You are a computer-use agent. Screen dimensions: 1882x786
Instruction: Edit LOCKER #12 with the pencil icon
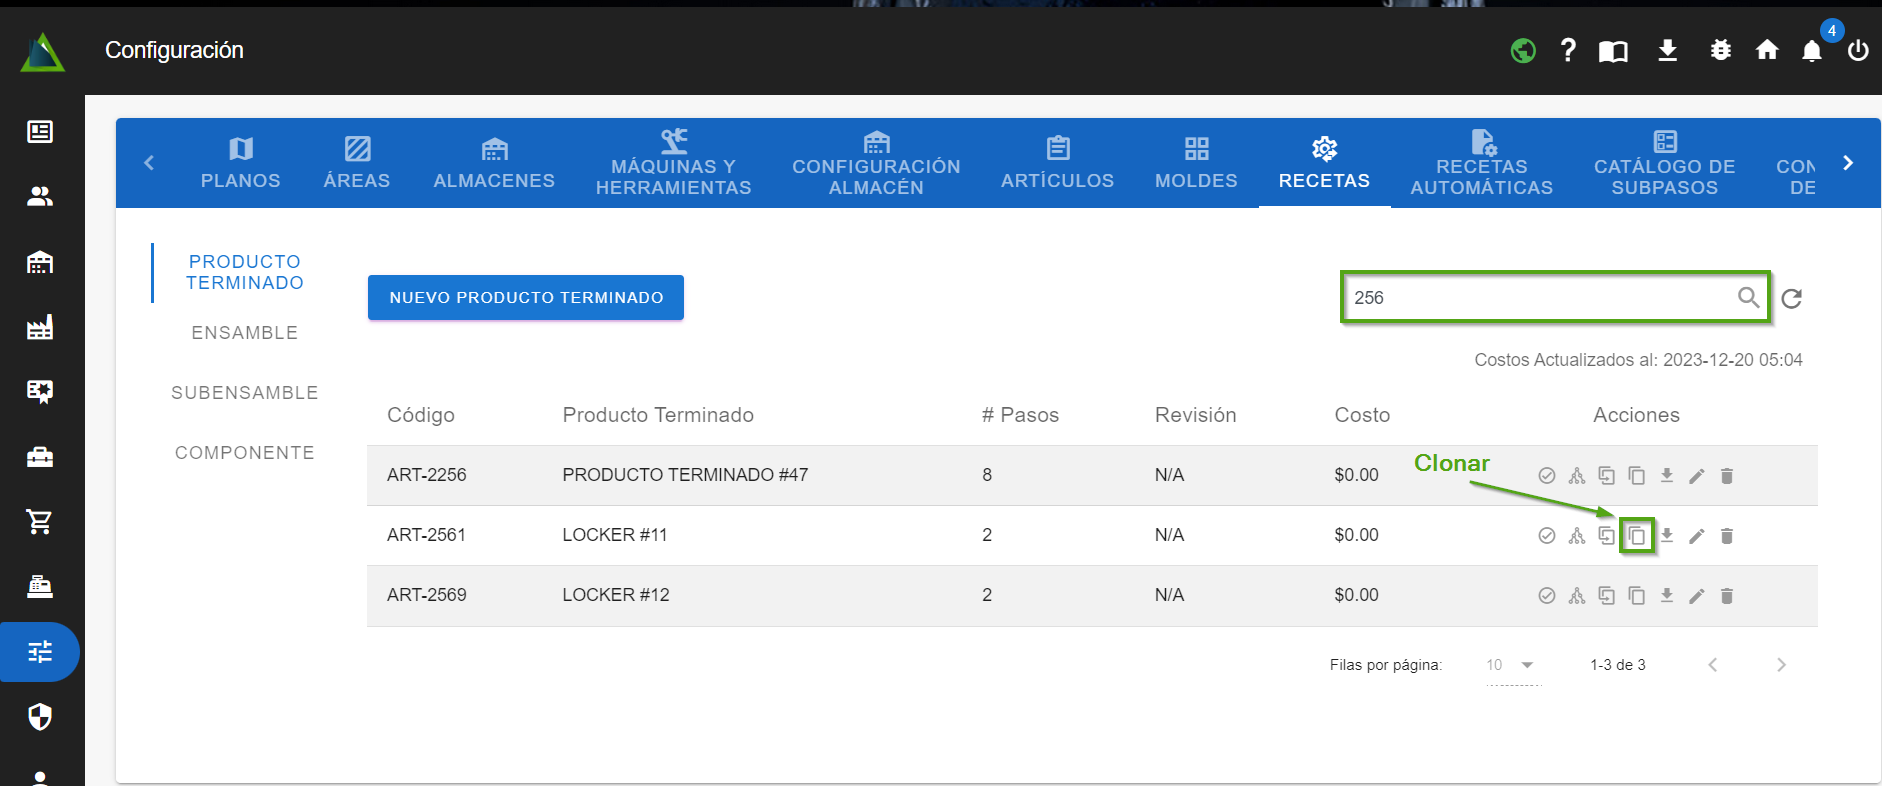(1696, 596)
